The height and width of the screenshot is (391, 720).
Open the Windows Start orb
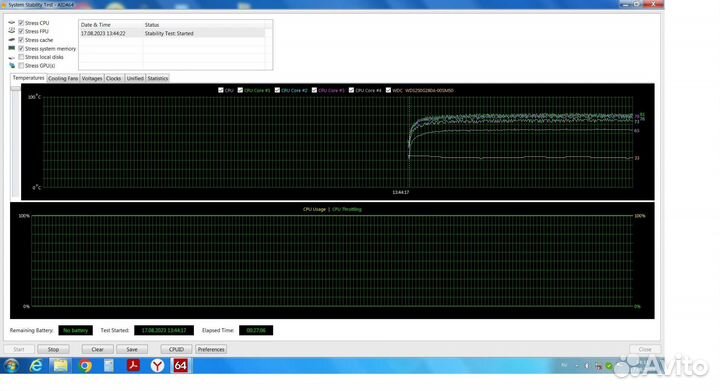point(11,366)
